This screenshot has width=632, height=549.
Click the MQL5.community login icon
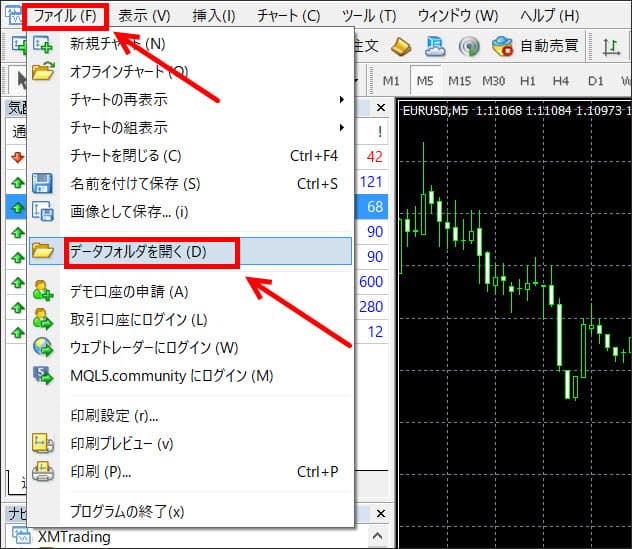click(43, 376)
